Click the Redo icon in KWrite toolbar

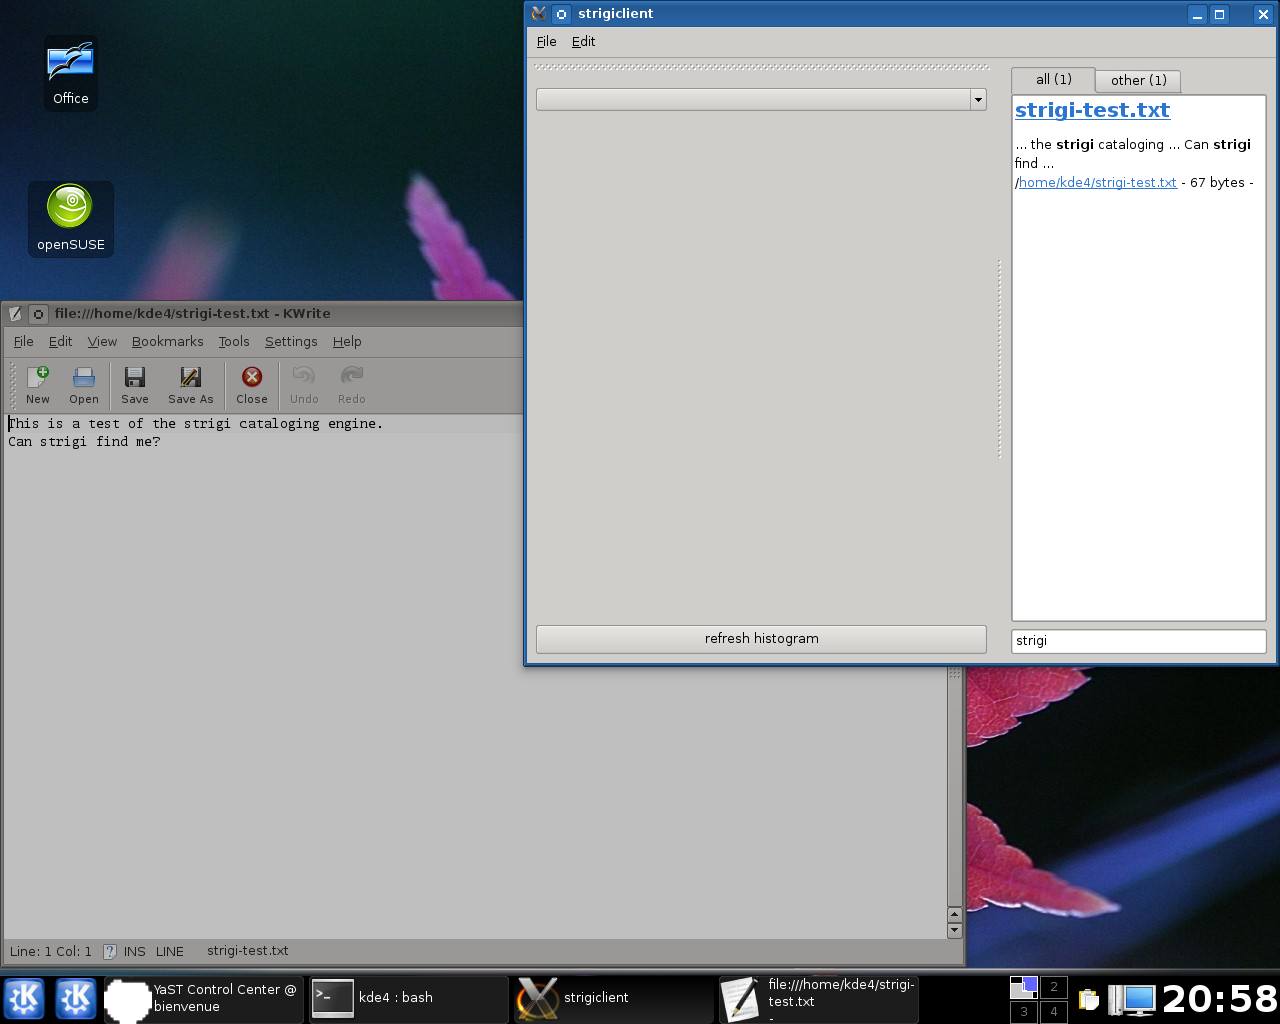coord(352,385)
